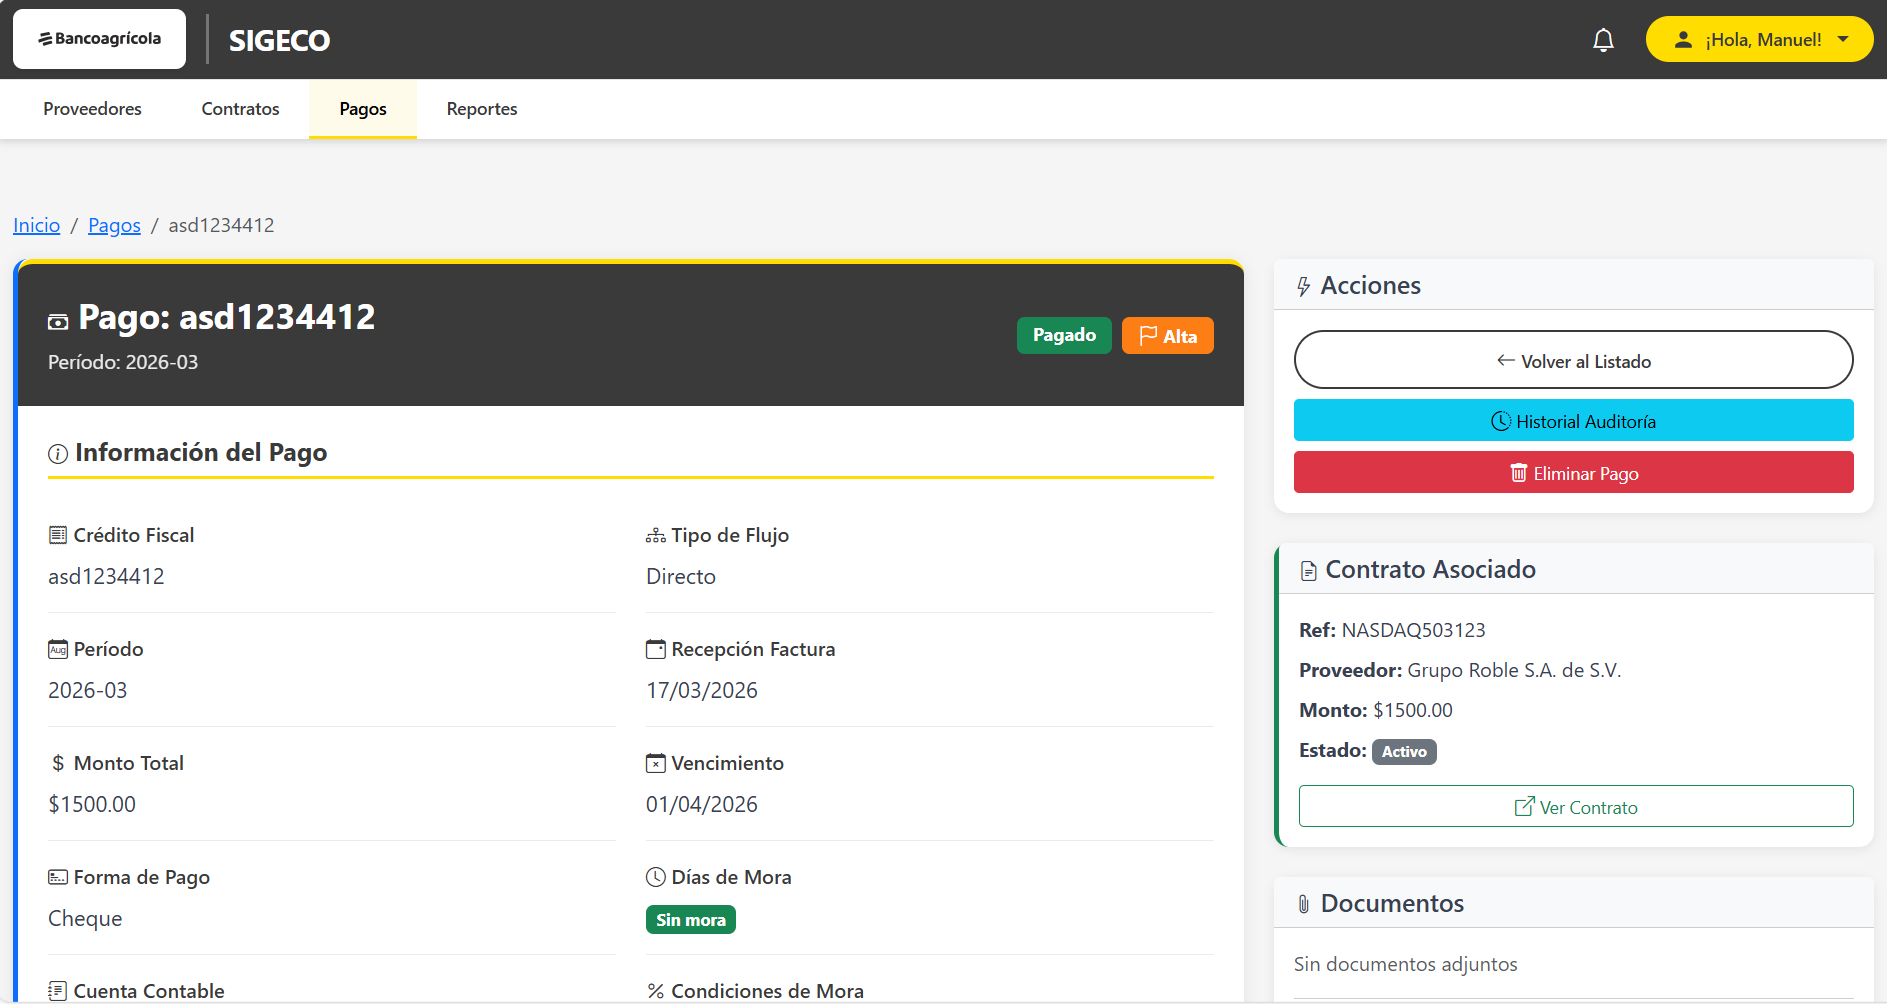This screenshot has width=1887, height=1004.
Task: Click the Inicio breadcrumb link
Action: [37, 225]
